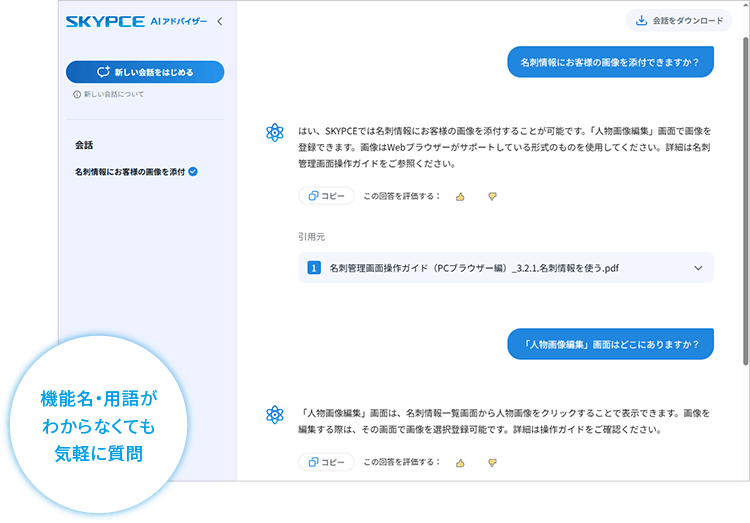This screenshot has width=750, height=523.
Task: Copy the second answer with コピー
Action: (x=326, y=462)
